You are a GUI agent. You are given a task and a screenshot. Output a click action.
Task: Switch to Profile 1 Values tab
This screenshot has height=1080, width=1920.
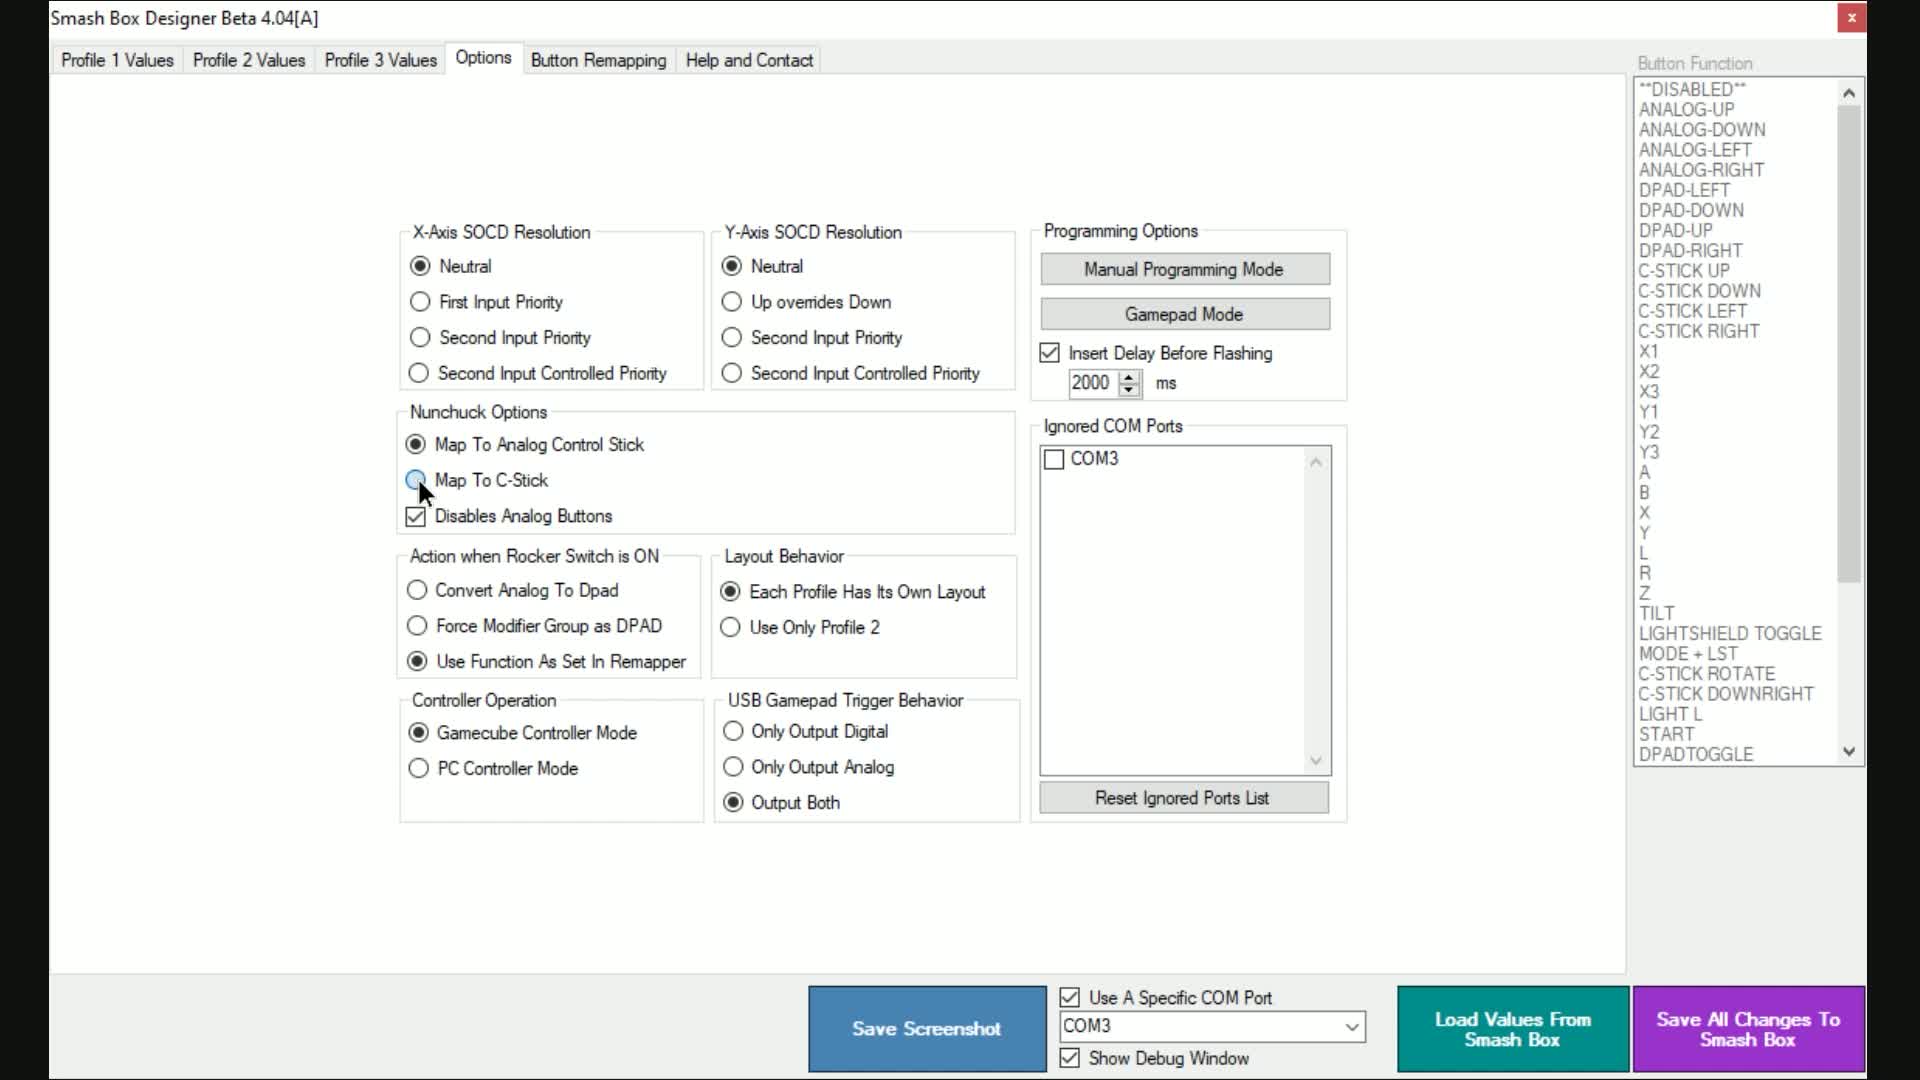[117, 60]
